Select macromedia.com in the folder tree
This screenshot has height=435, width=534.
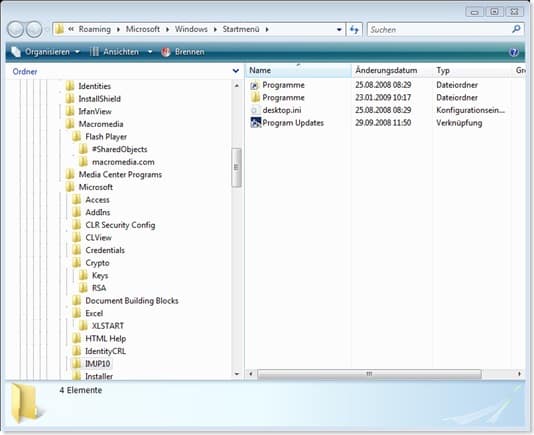point(123,162)
